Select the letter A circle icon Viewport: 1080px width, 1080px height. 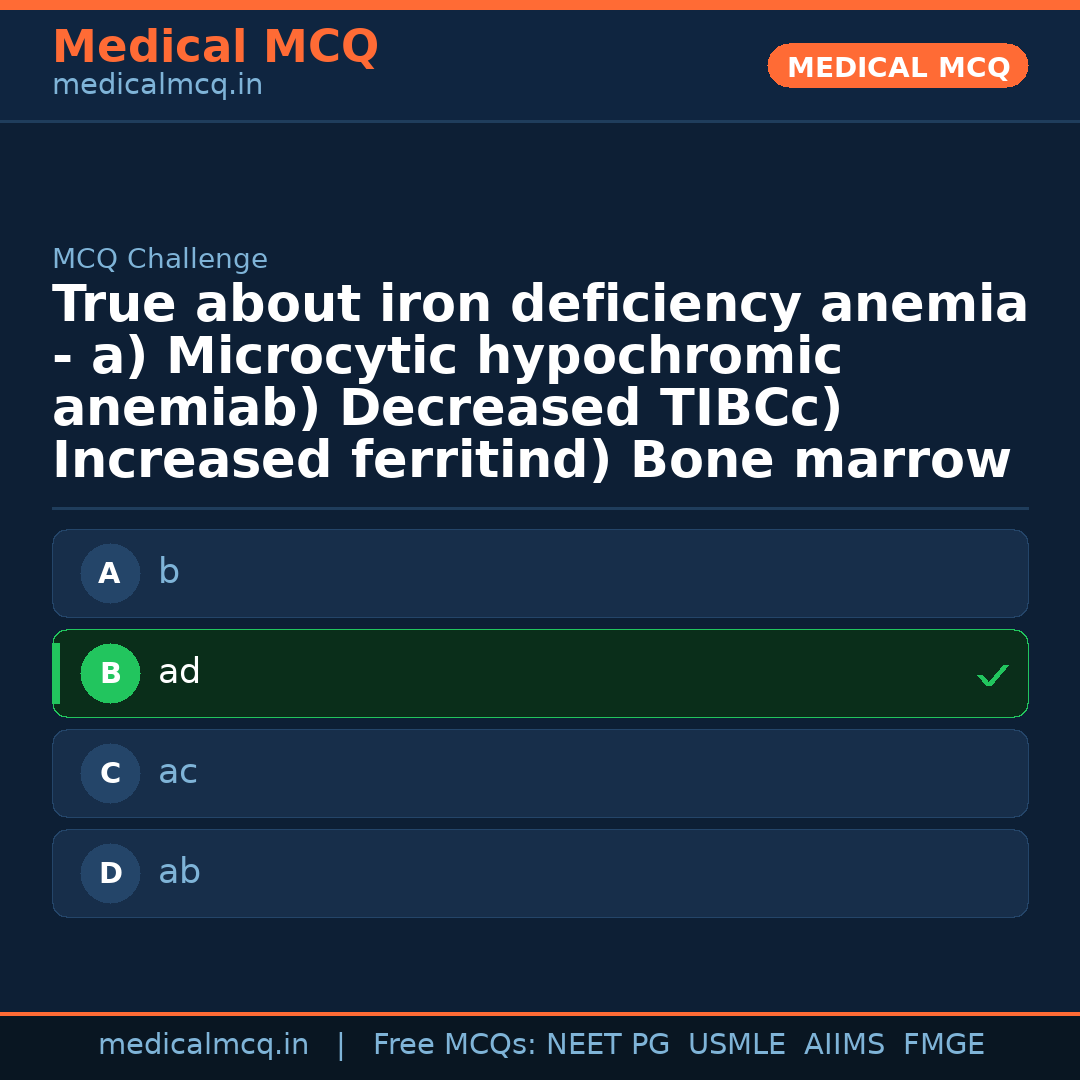[110, 574]
